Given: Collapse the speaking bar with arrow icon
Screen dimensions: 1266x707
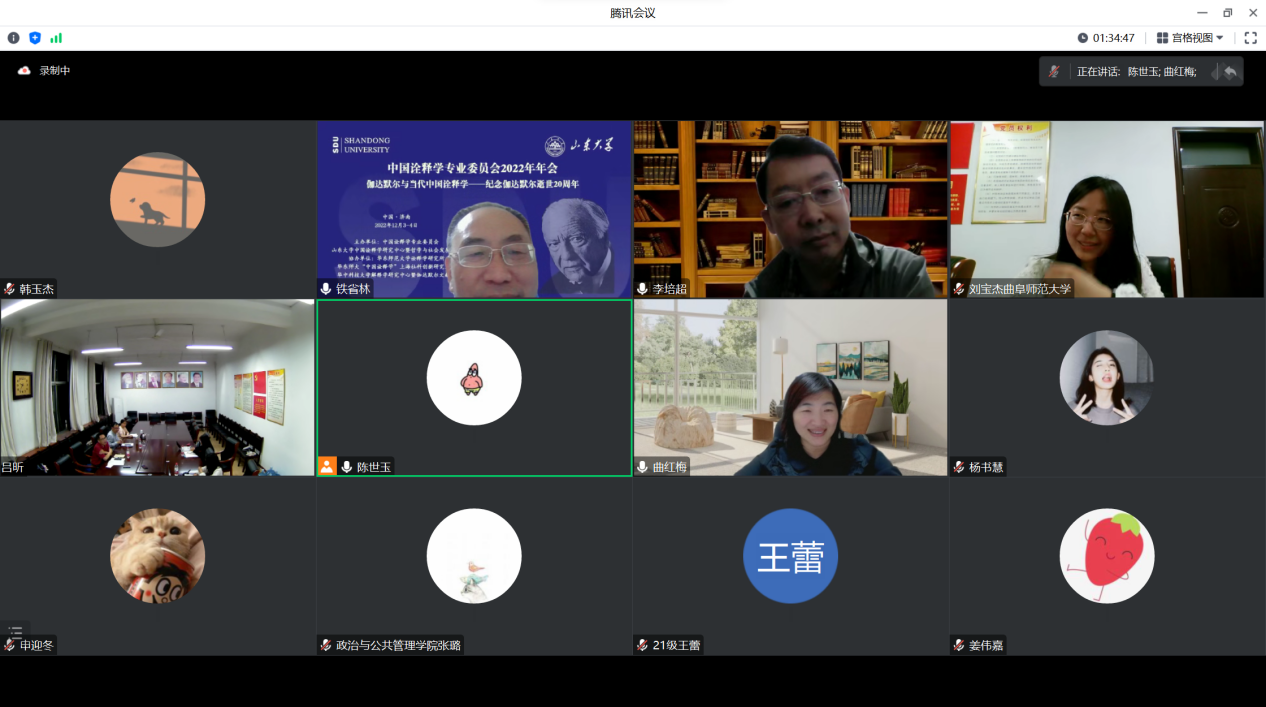Looking at the screenshot, I should click(x=1230, y=72).
